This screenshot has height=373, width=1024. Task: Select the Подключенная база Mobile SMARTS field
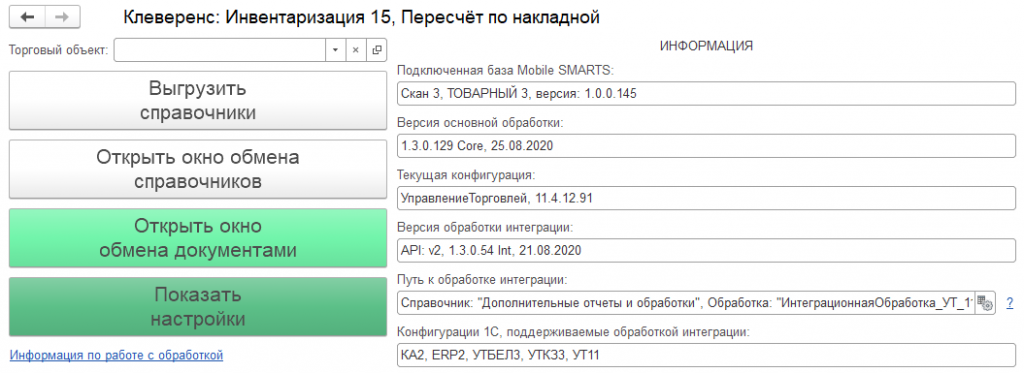[706, 93]
